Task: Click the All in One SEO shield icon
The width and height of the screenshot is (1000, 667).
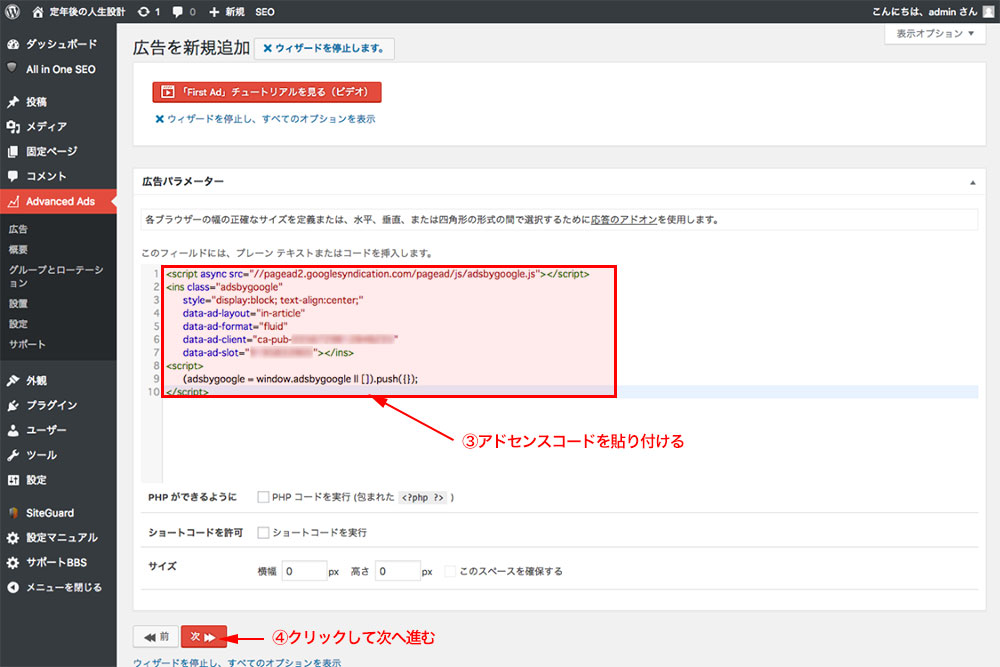Action: 12,68
